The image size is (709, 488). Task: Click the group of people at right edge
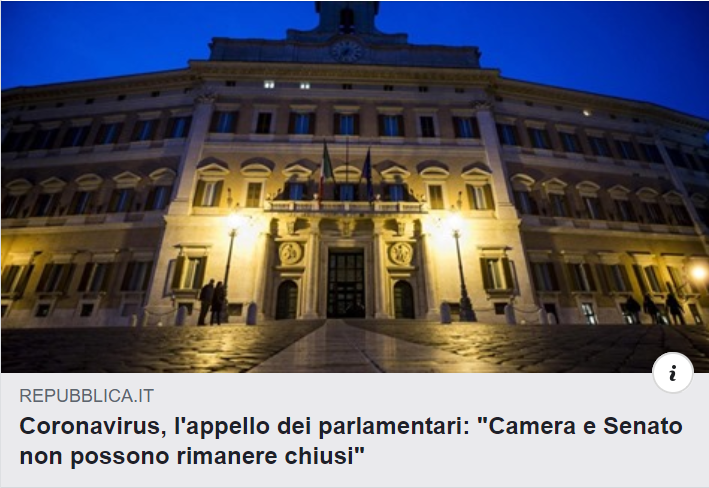(x=655, y=308)
